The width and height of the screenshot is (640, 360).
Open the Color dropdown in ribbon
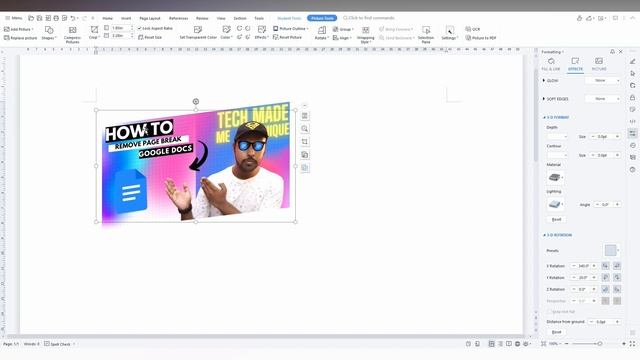[x=226, y=33]
